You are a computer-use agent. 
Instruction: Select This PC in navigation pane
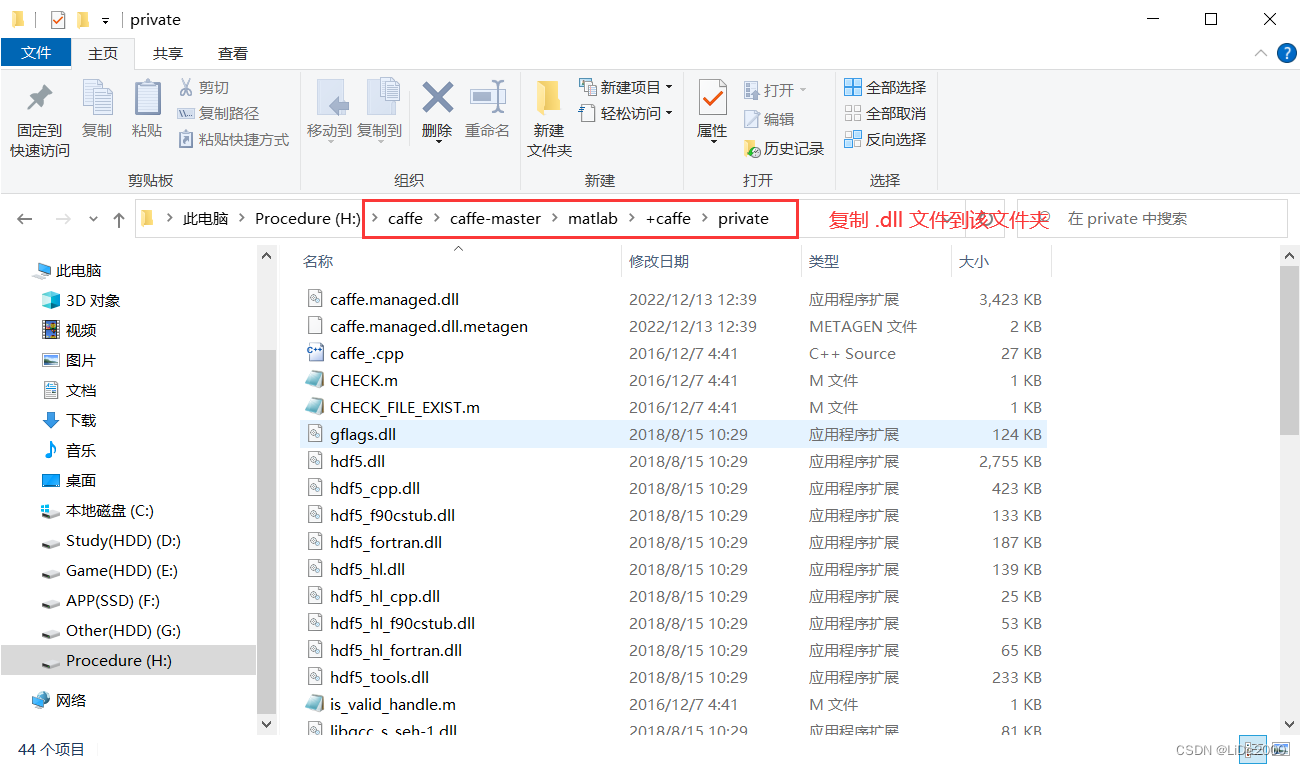(79, 271)
